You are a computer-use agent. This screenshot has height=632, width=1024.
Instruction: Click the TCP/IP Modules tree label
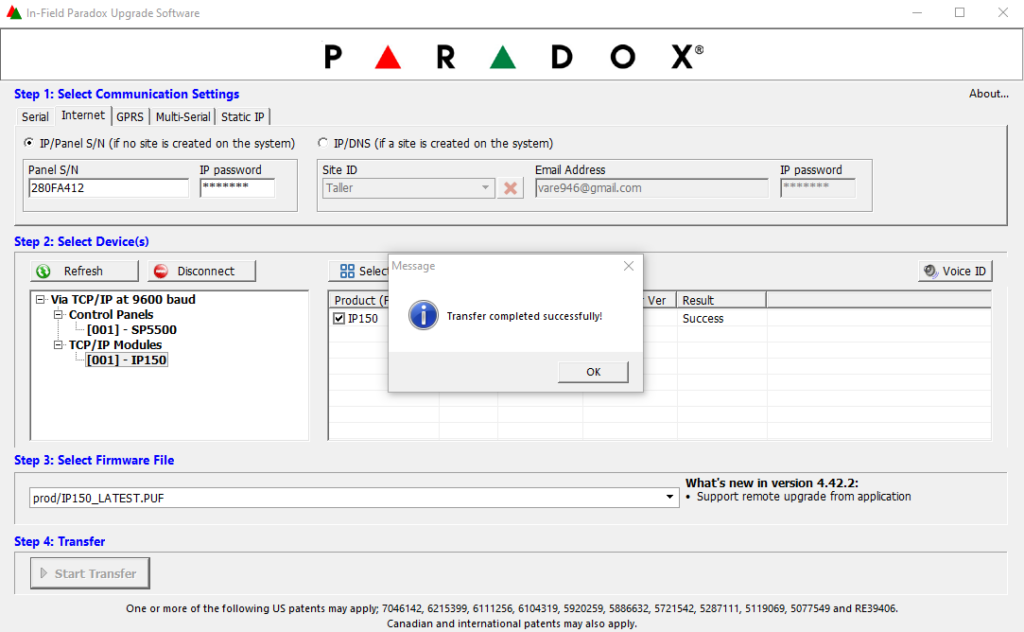tap(115, 345)
